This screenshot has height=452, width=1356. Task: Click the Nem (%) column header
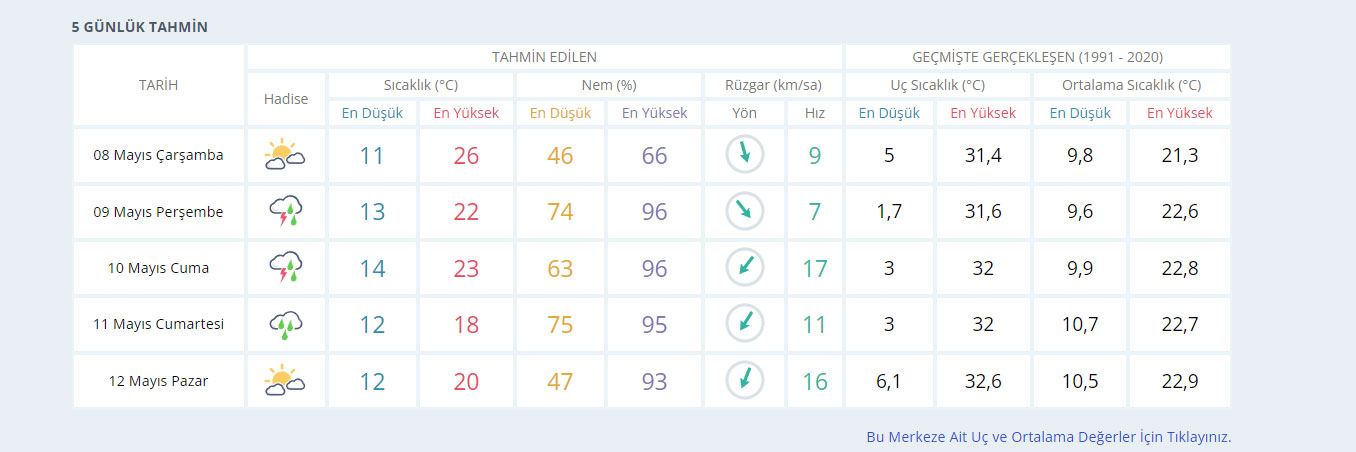608,85
